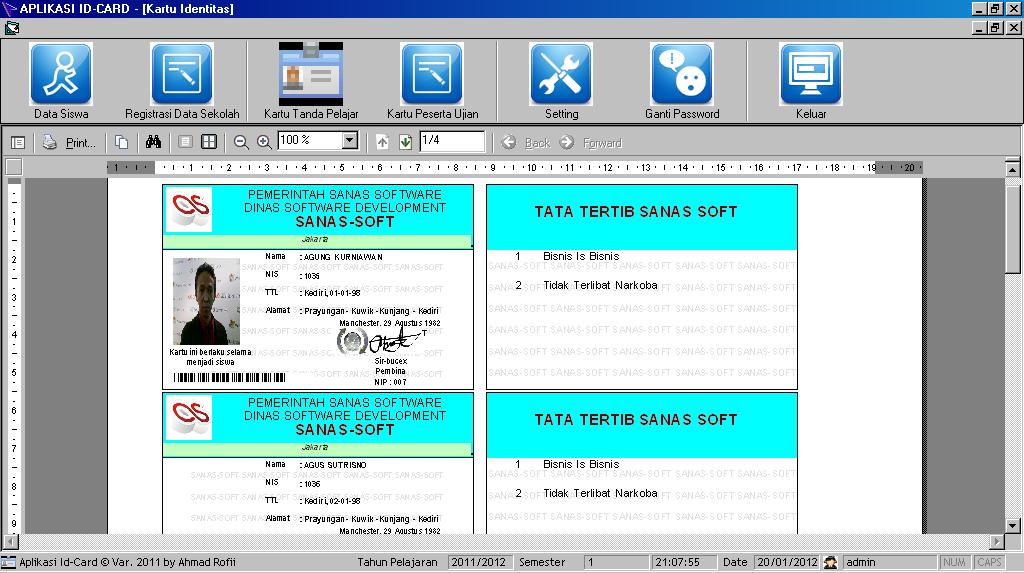
Task: Open Ganti Password
Action: (682, 81)
